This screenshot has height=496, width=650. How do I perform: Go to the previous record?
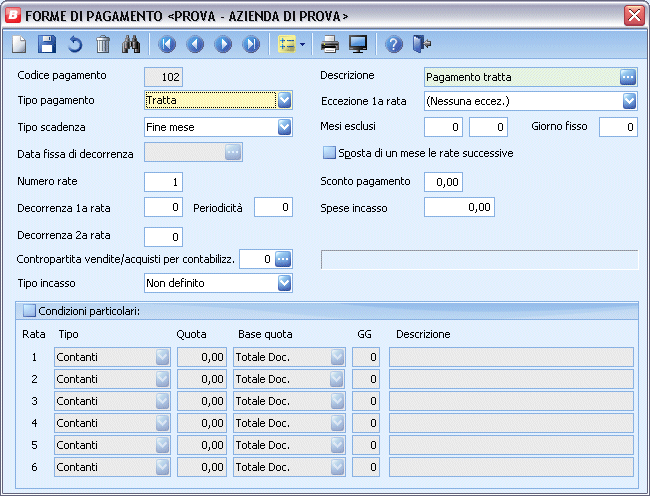pyautogui.click(x=195, y=44)
